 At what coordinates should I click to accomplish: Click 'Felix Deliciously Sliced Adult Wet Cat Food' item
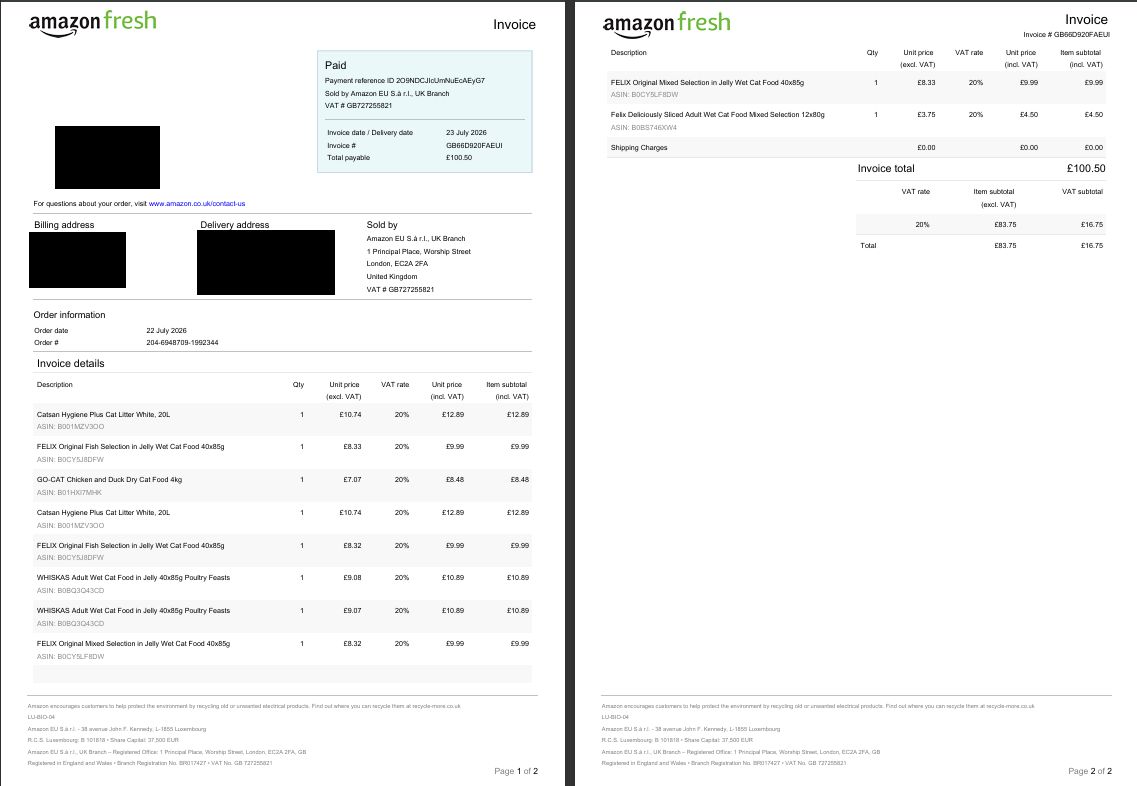(717, 115)
